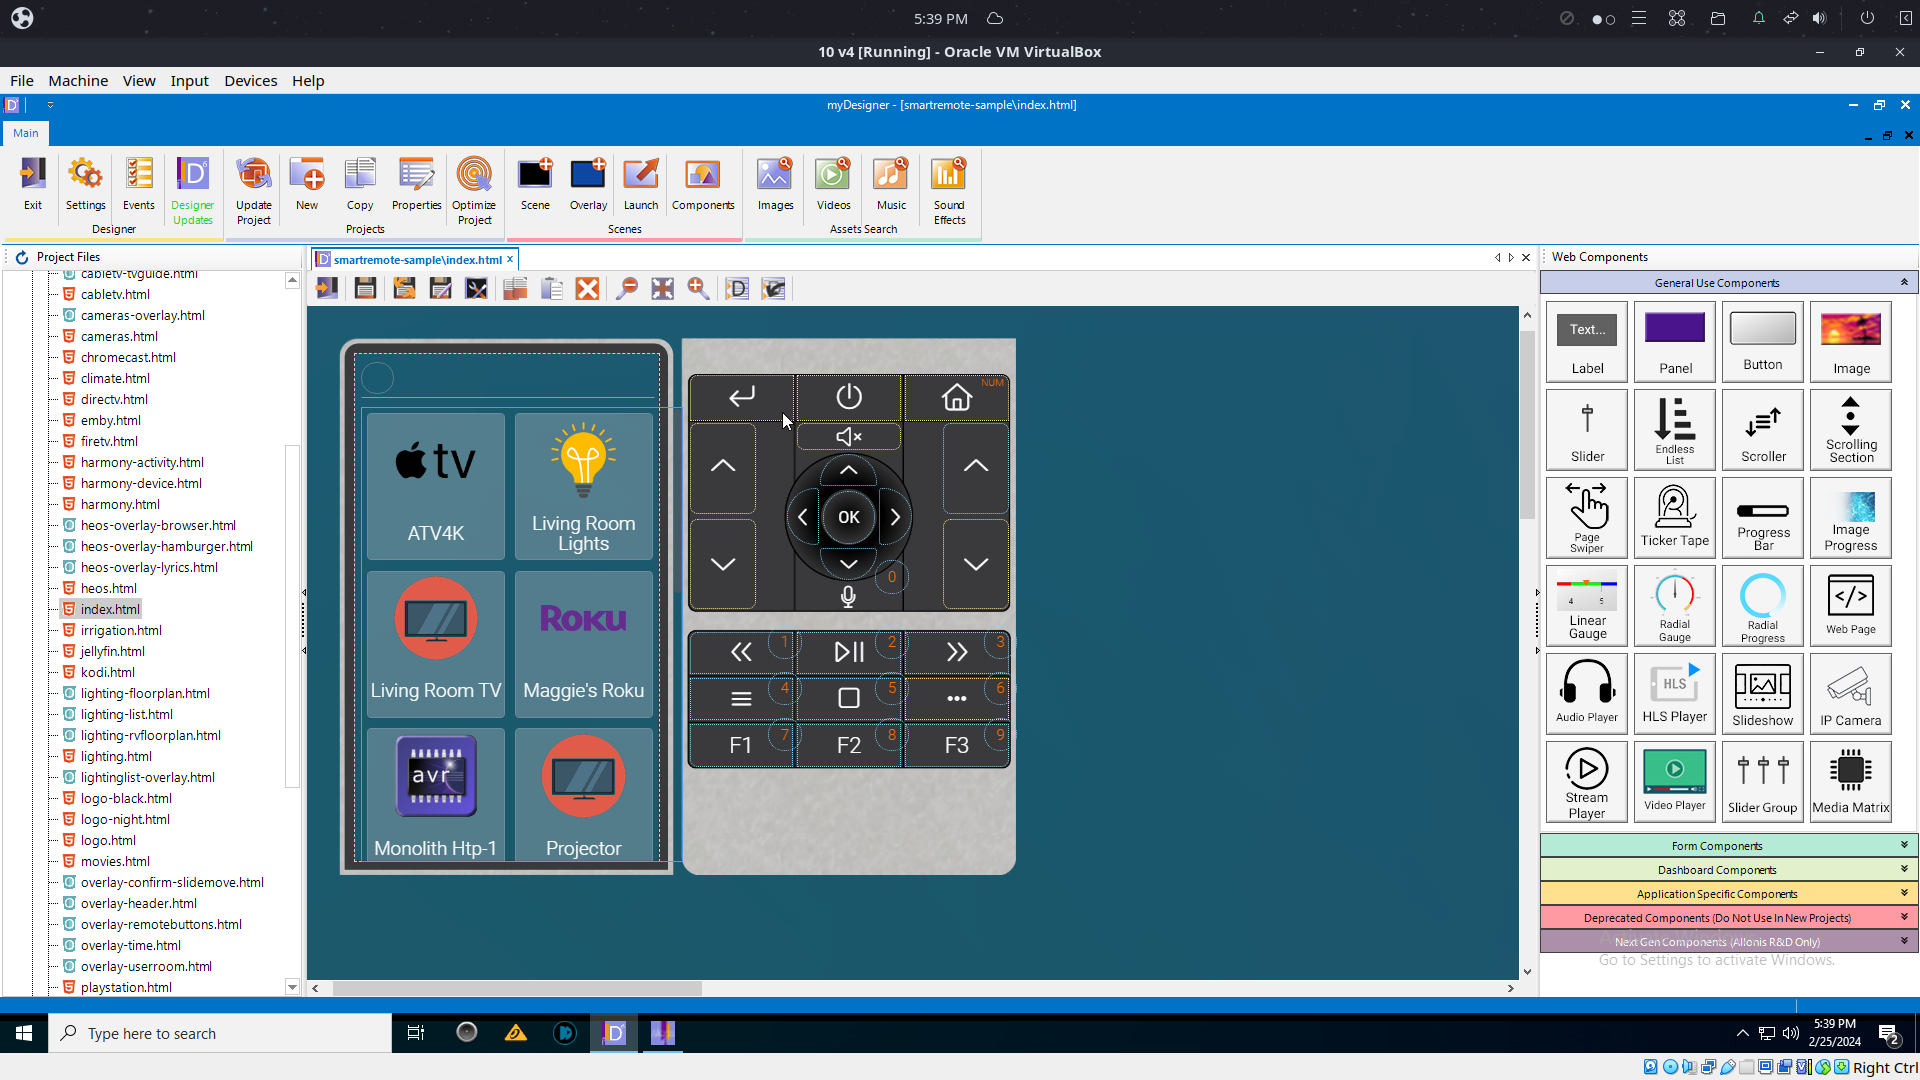The width and height of the screenshot is (1920, 1080).
Task: Search Videos assets
Action: (833, 184)
